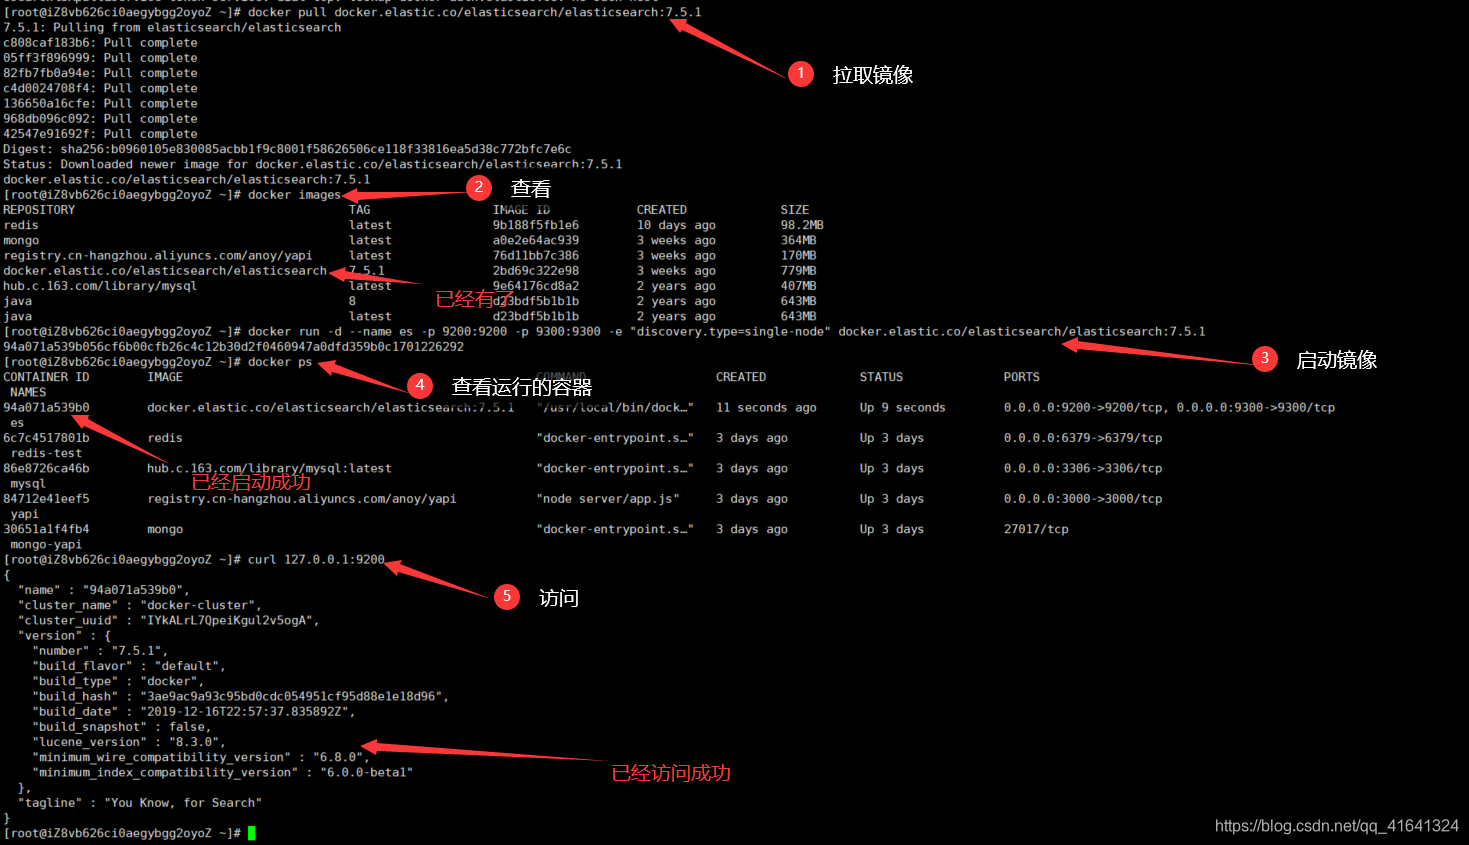Click 'registry.cn-hangzhou.aliyuncs.com/anoy/yapi' in the images list
This screenshot has height=845, width=1469.
158,256
